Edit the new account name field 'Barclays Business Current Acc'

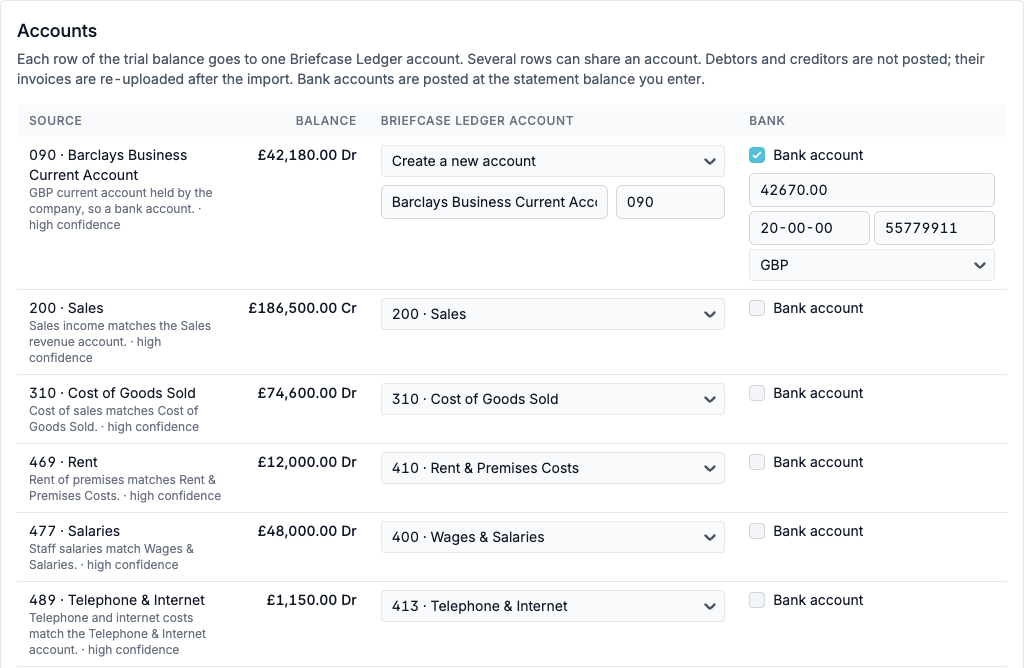pyautogui.click(x=494, y=202)
